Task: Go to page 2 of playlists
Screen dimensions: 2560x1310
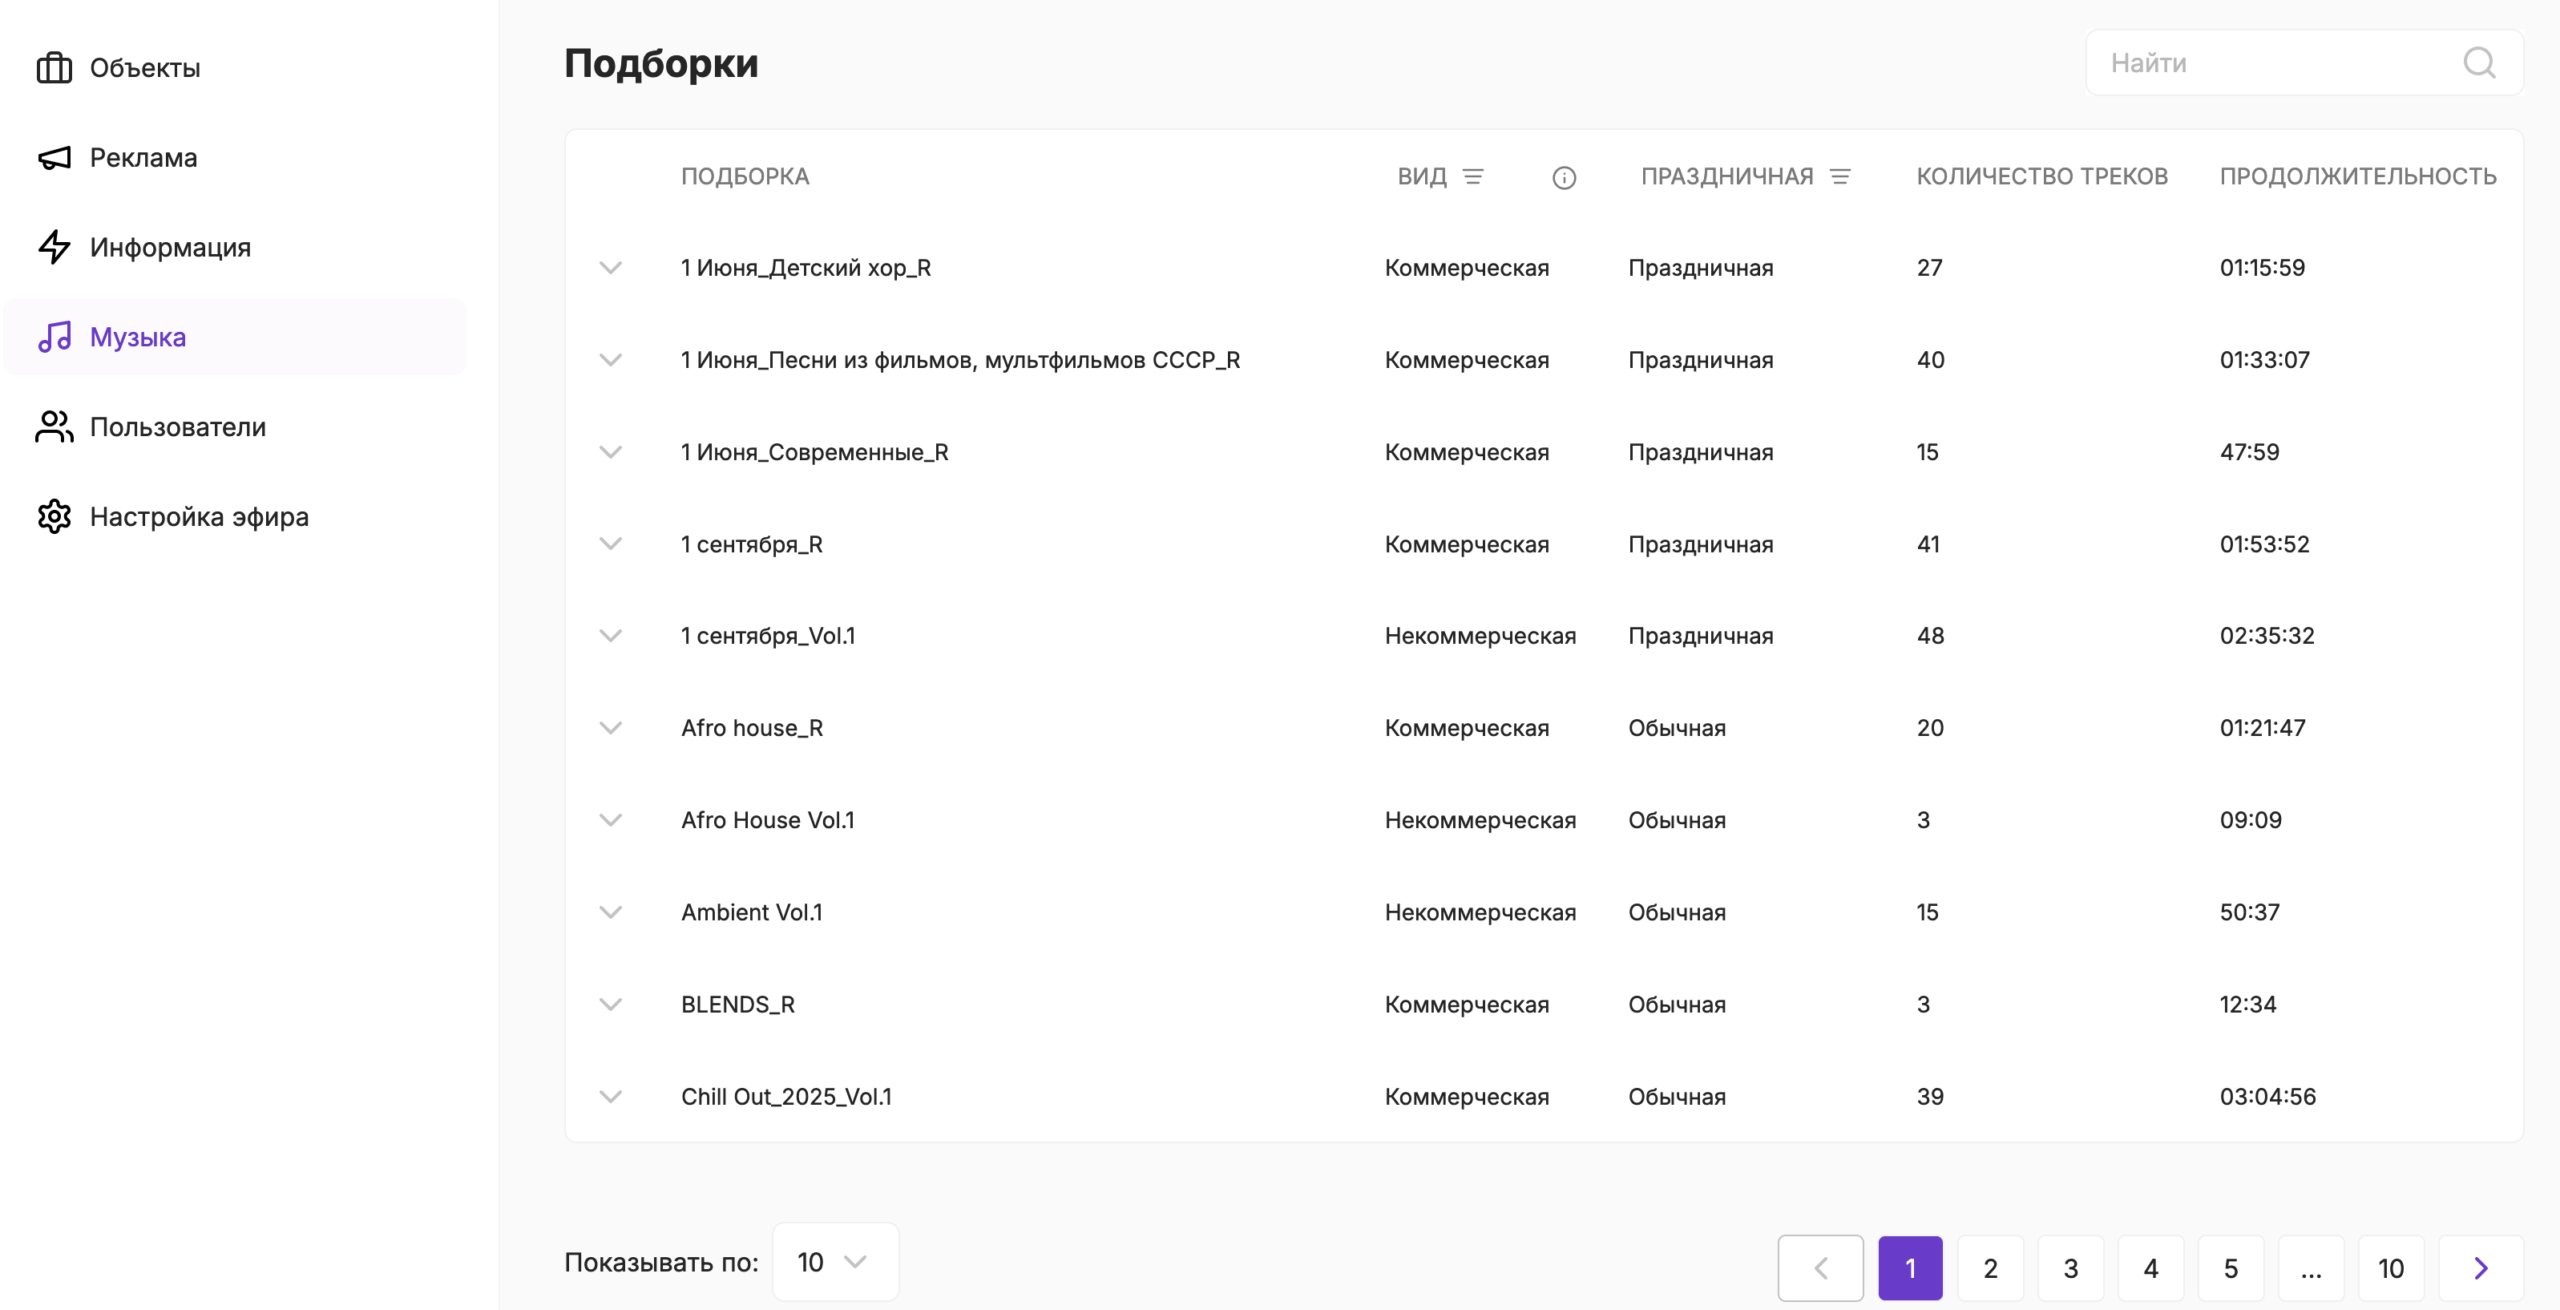Action: (1990, 1268)
